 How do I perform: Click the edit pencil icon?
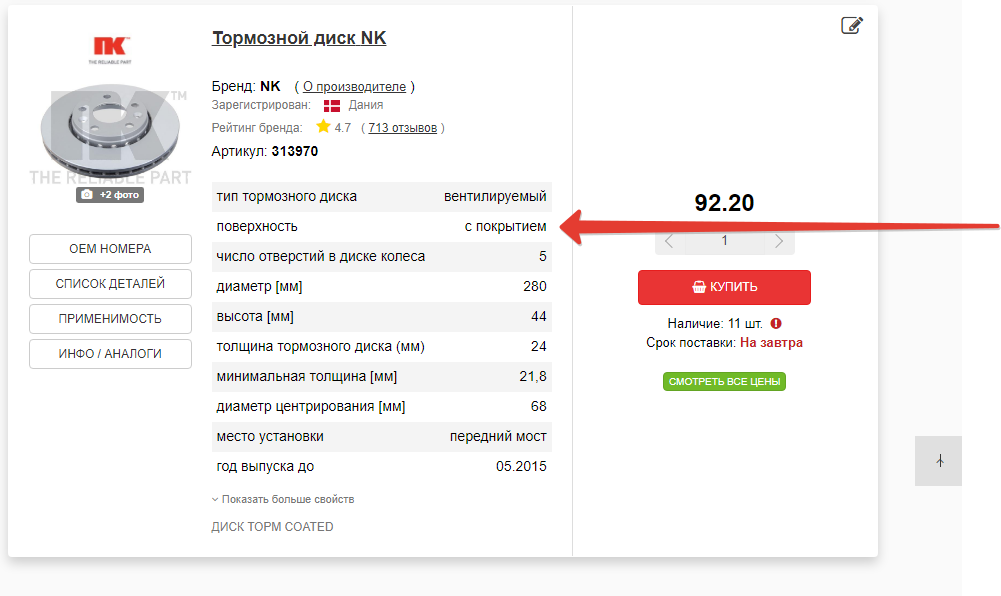point(852,26)
